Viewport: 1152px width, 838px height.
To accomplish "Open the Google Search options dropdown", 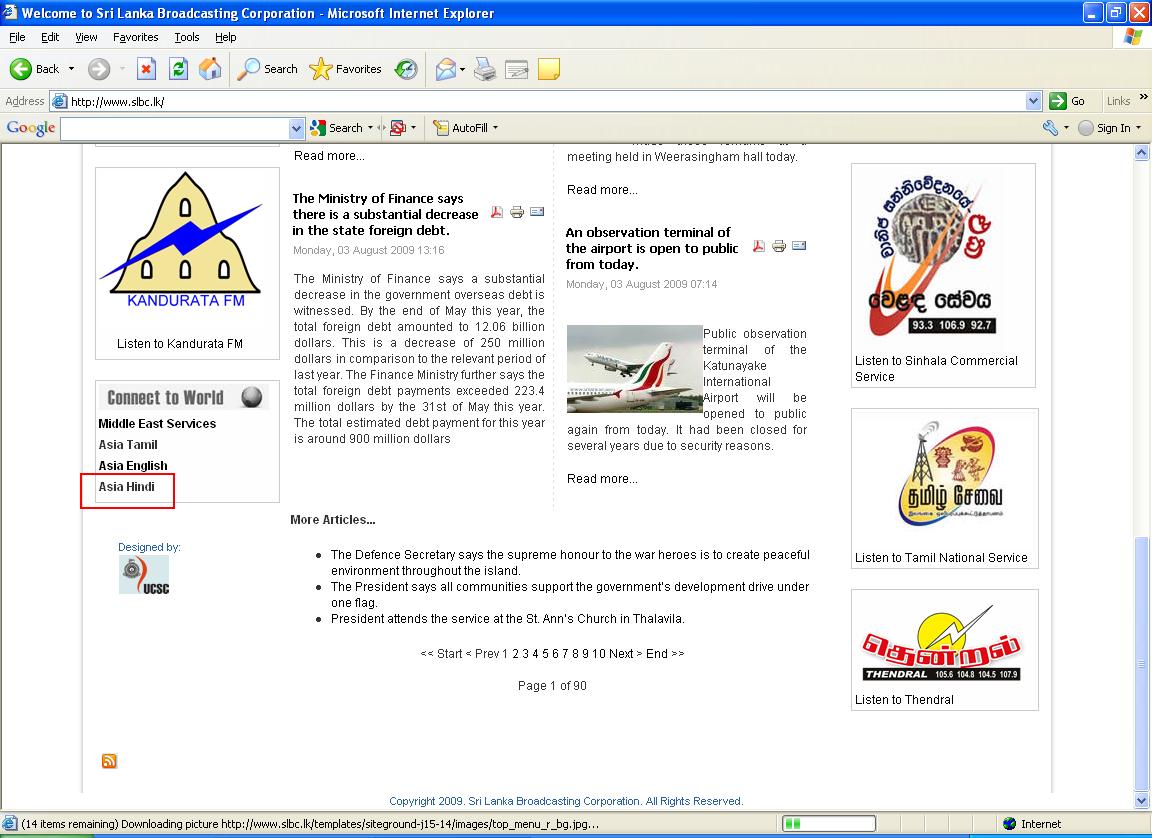I will [370, 128].
